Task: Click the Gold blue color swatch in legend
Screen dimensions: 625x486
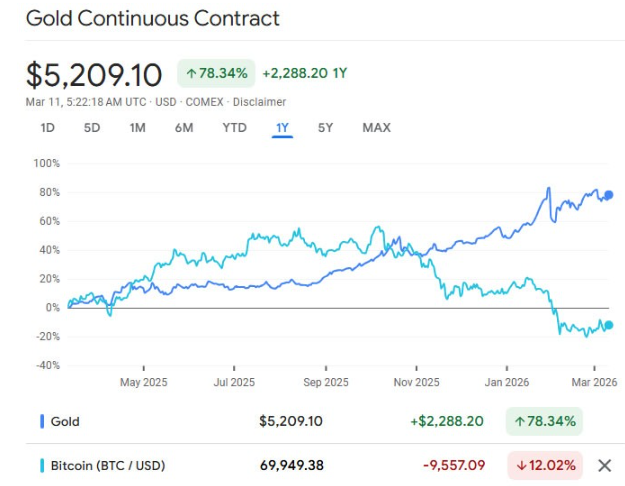Action: point(42,422)
